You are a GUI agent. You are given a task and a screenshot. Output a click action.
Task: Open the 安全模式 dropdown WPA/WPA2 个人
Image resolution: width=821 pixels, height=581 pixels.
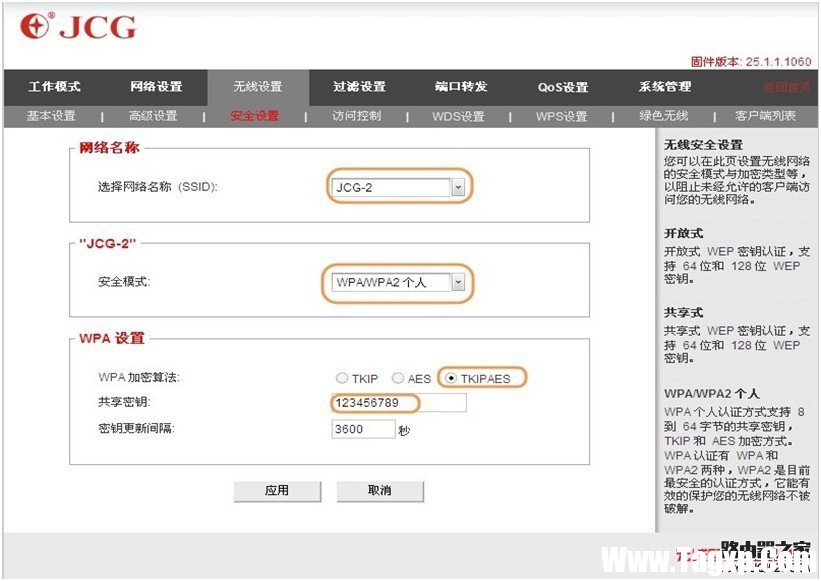click(398, 283)
